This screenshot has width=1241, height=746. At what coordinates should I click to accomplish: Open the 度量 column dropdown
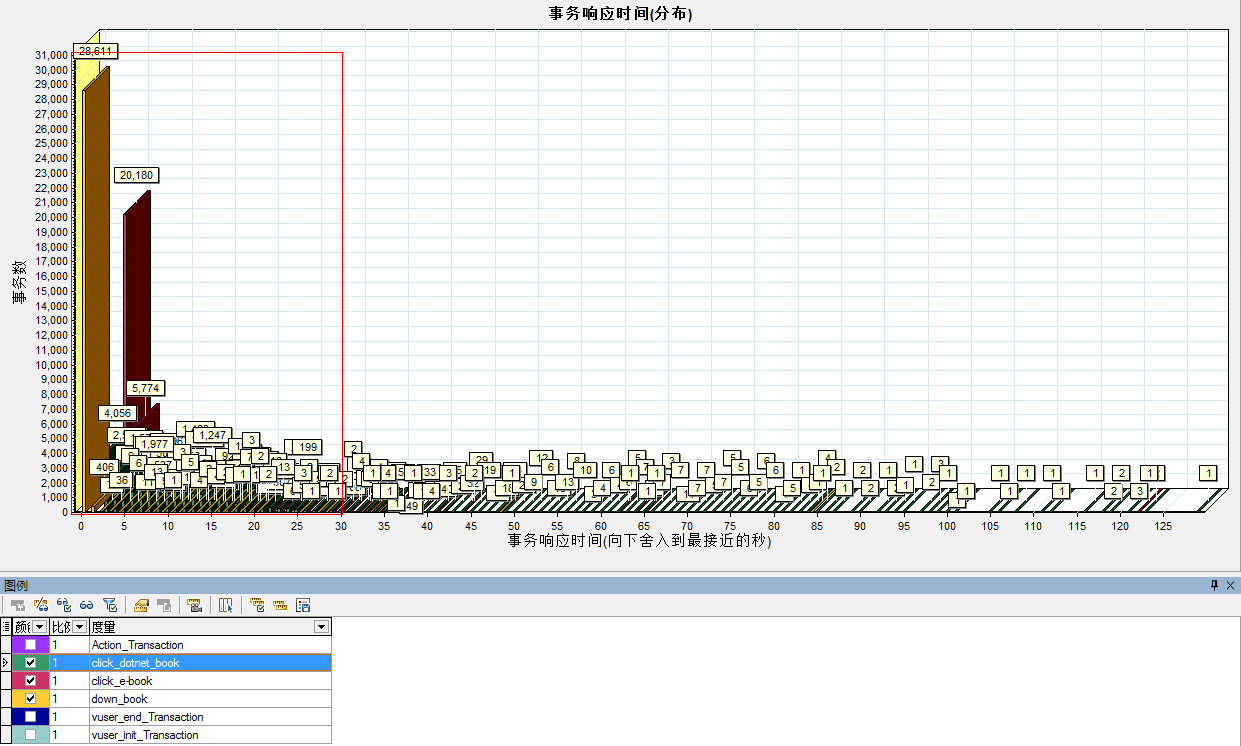(x=321, y=626)
